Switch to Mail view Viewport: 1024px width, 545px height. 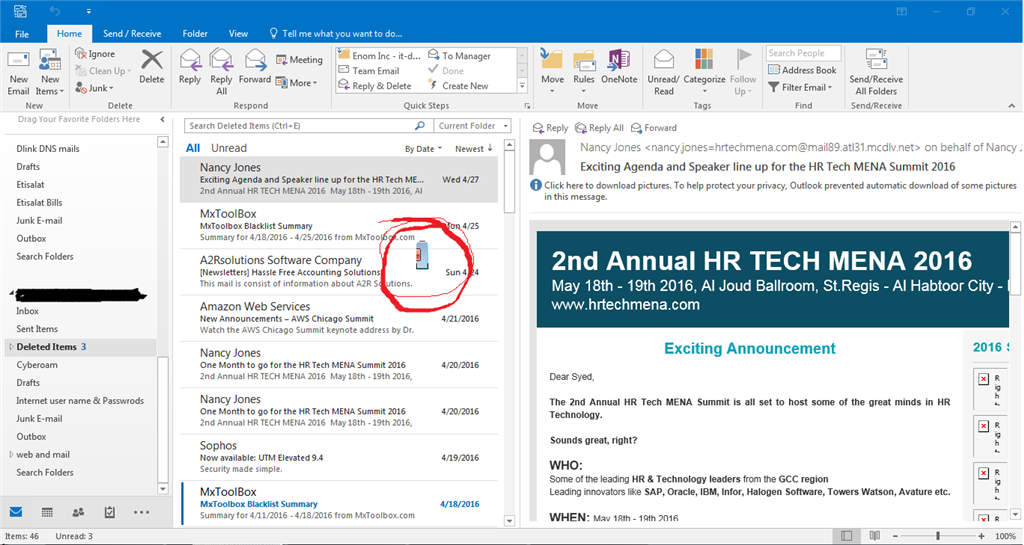[16, 512]
